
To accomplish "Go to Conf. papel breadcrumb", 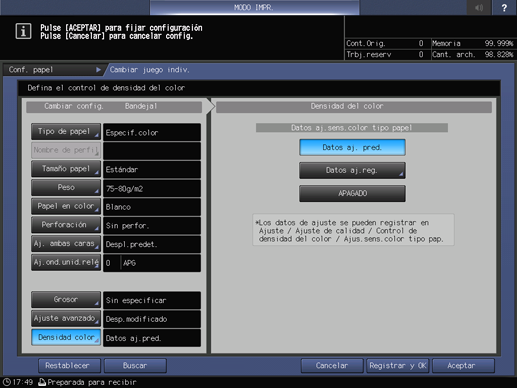I will point(53,70).
